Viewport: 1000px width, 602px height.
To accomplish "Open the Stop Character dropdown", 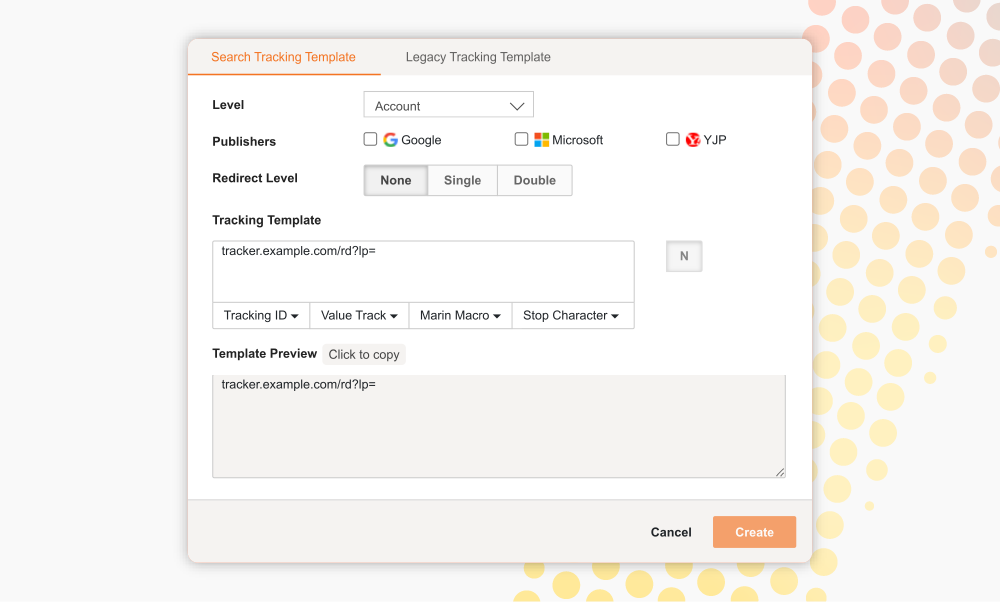I will click(x=573, y=316).
